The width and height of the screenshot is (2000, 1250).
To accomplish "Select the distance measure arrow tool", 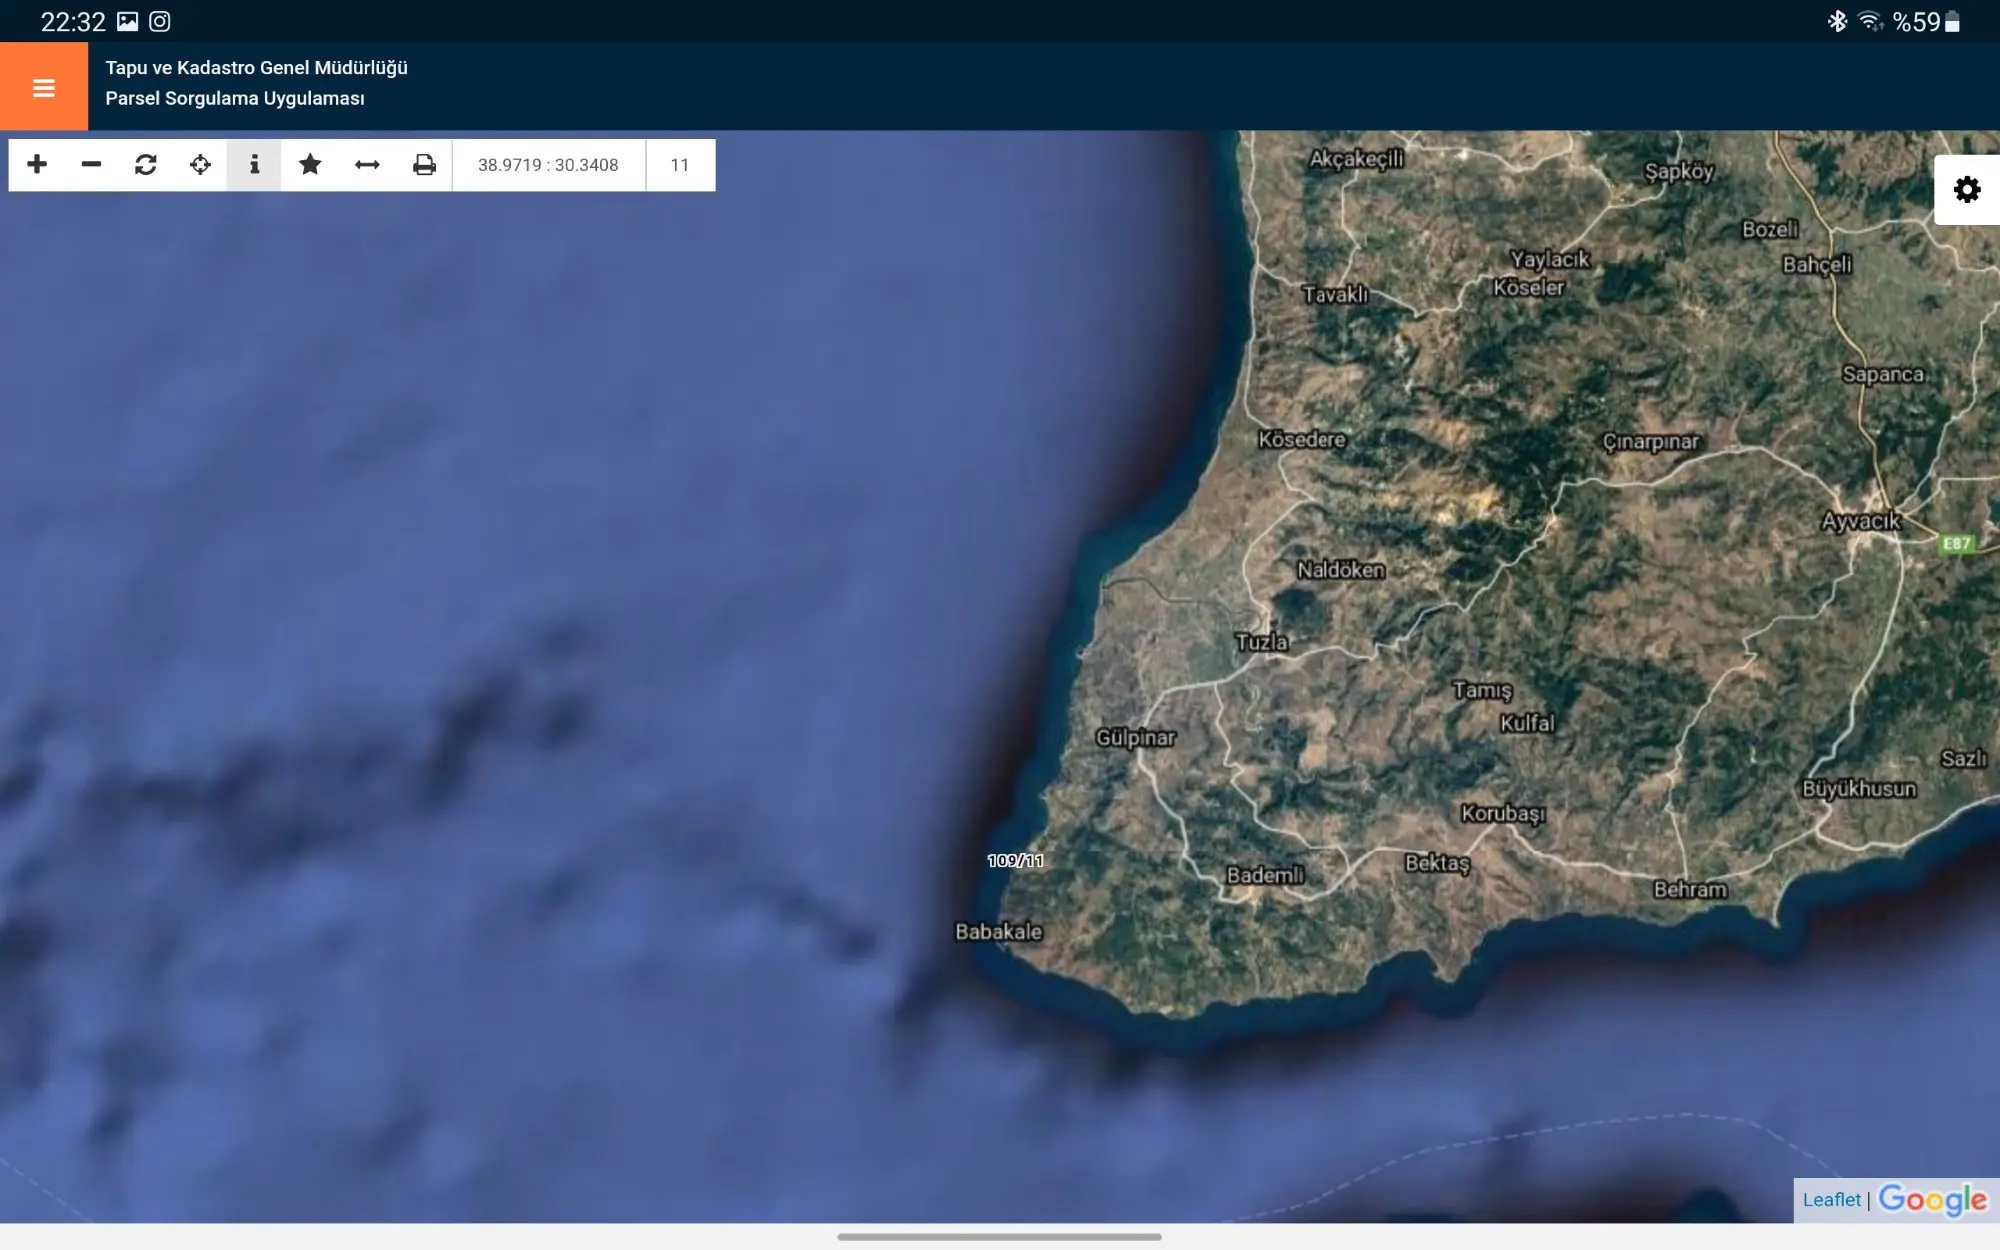I will [x=367, y=164].
